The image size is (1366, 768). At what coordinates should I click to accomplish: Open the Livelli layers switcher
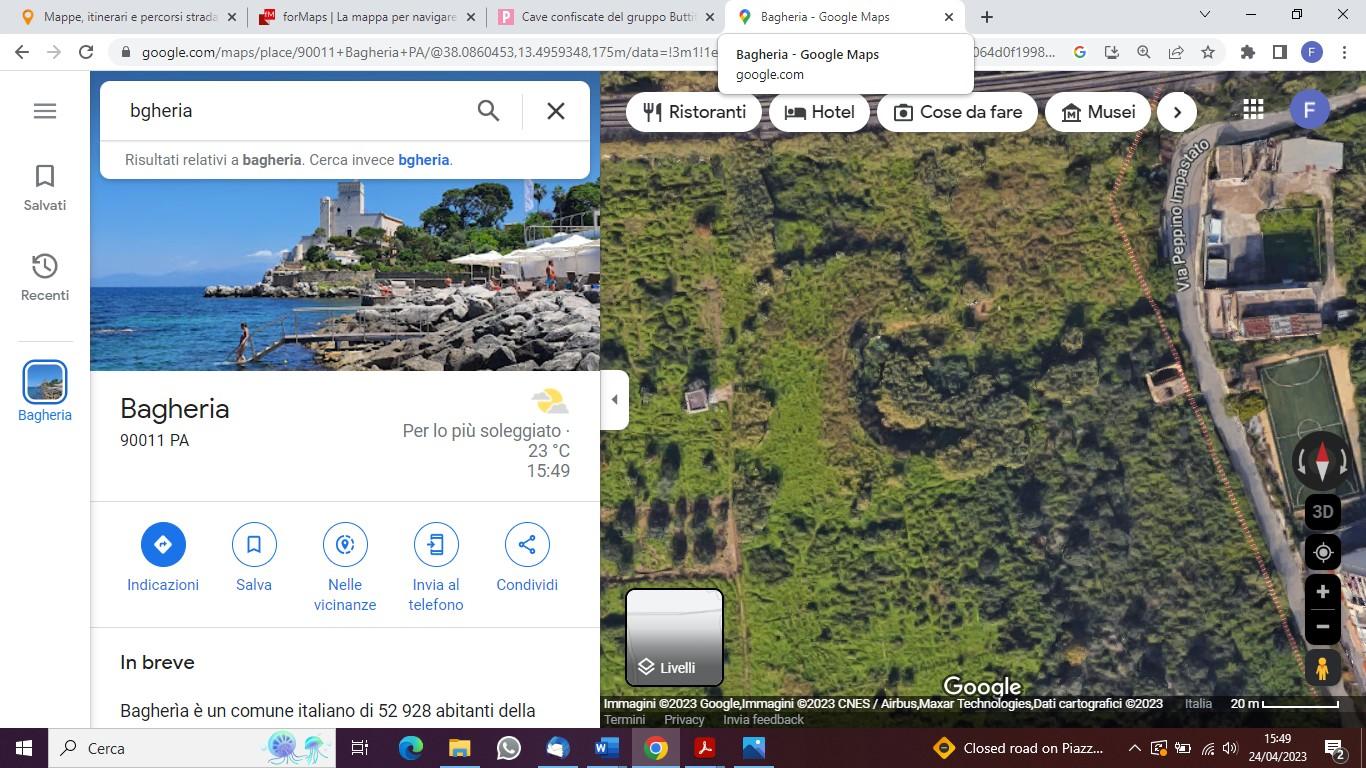click(x=674, y=638)
